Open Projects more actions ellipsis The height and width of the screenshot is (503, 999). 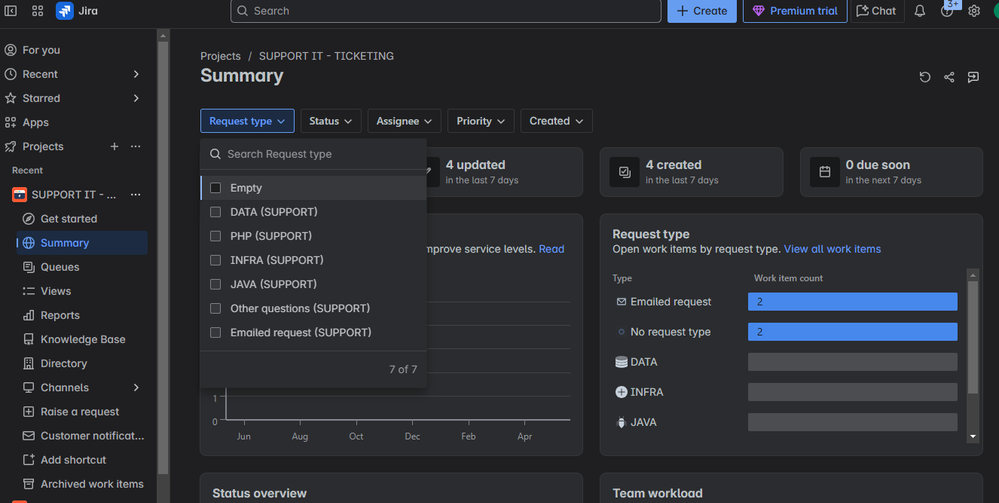click(x=136, y=147)
